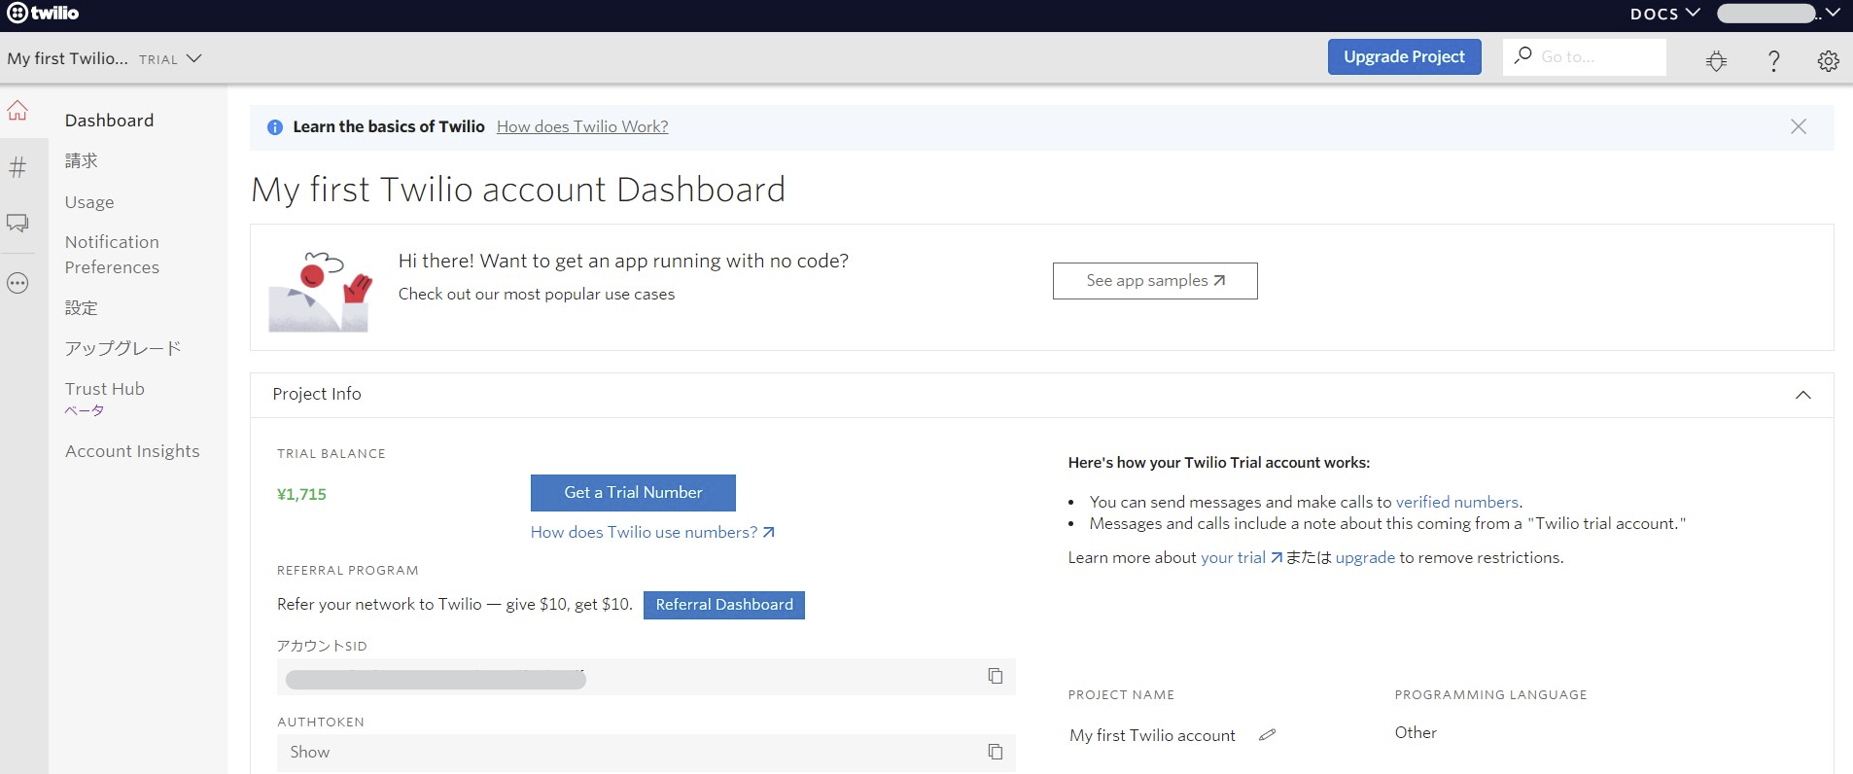Dismiss the Learn the basics banner

[1798, 127]
